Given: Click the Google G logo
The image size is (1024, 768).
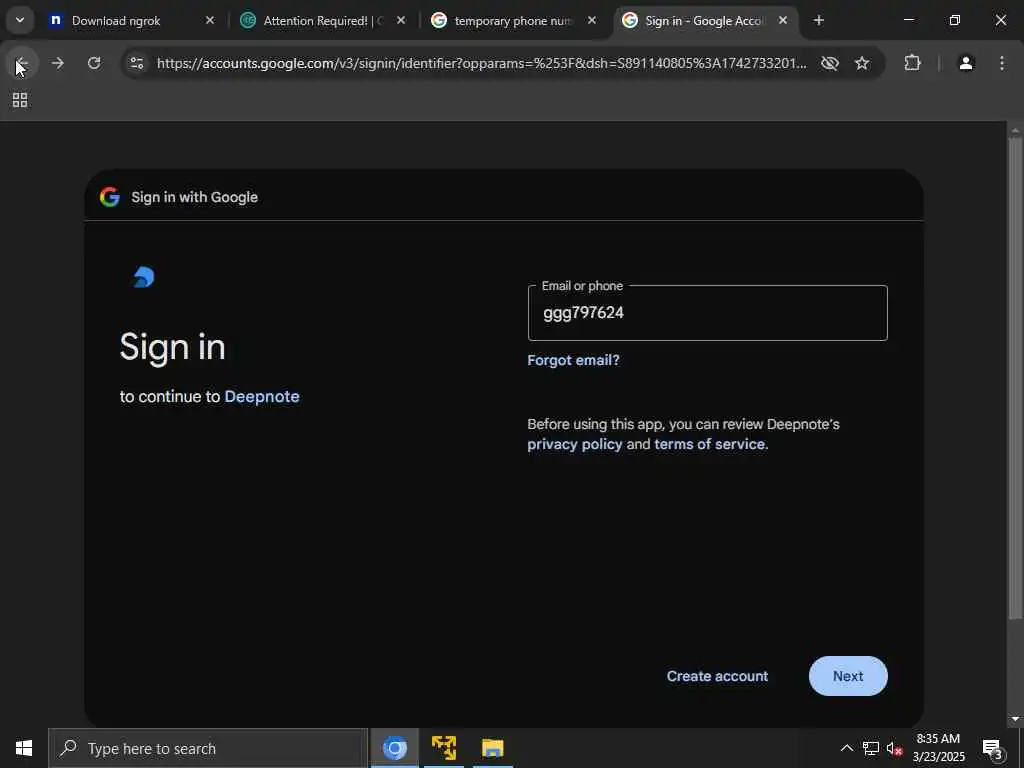Looking at the screenshot, I should point(110,197).
